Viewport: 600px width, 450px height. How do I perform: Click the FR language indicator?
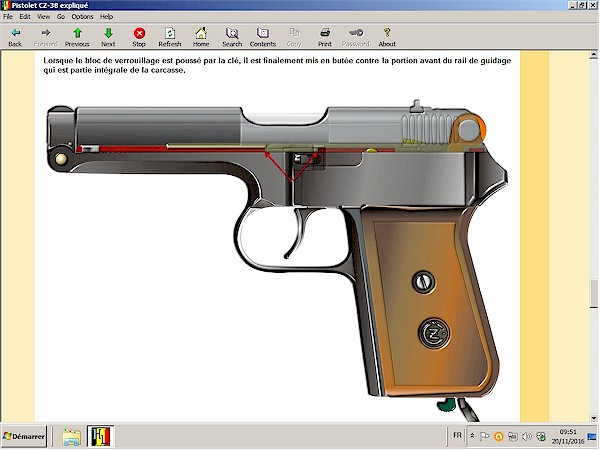pyautogui.click(x=457, y=435)
